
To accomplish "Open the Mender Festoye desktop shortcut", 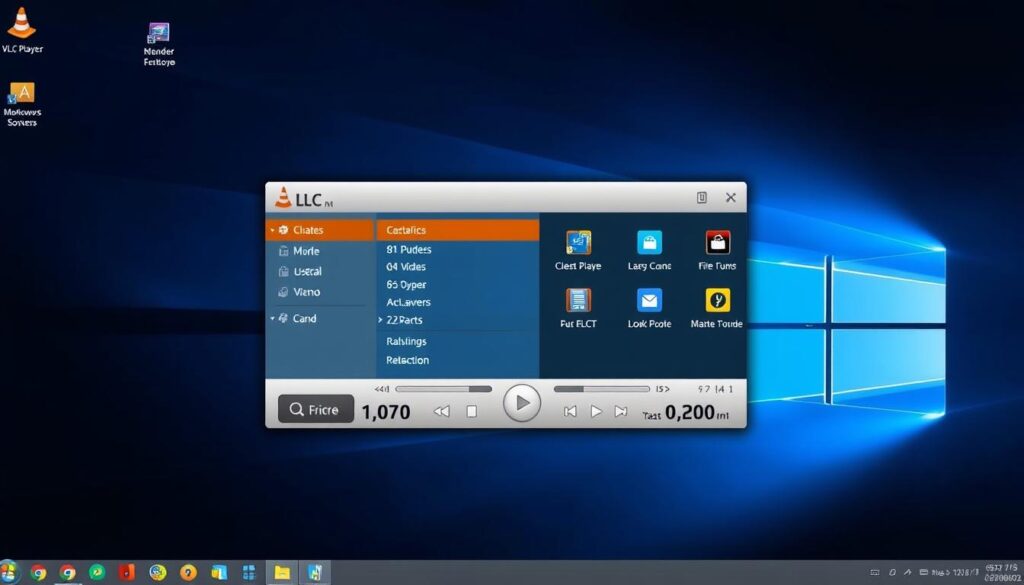I will click(x=157, y=33).
